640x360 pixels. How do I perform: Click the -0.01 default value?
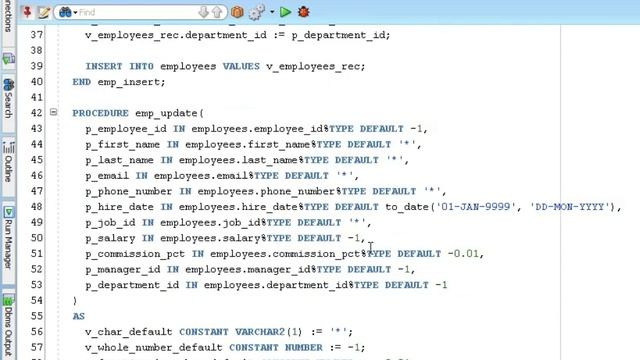463,253
